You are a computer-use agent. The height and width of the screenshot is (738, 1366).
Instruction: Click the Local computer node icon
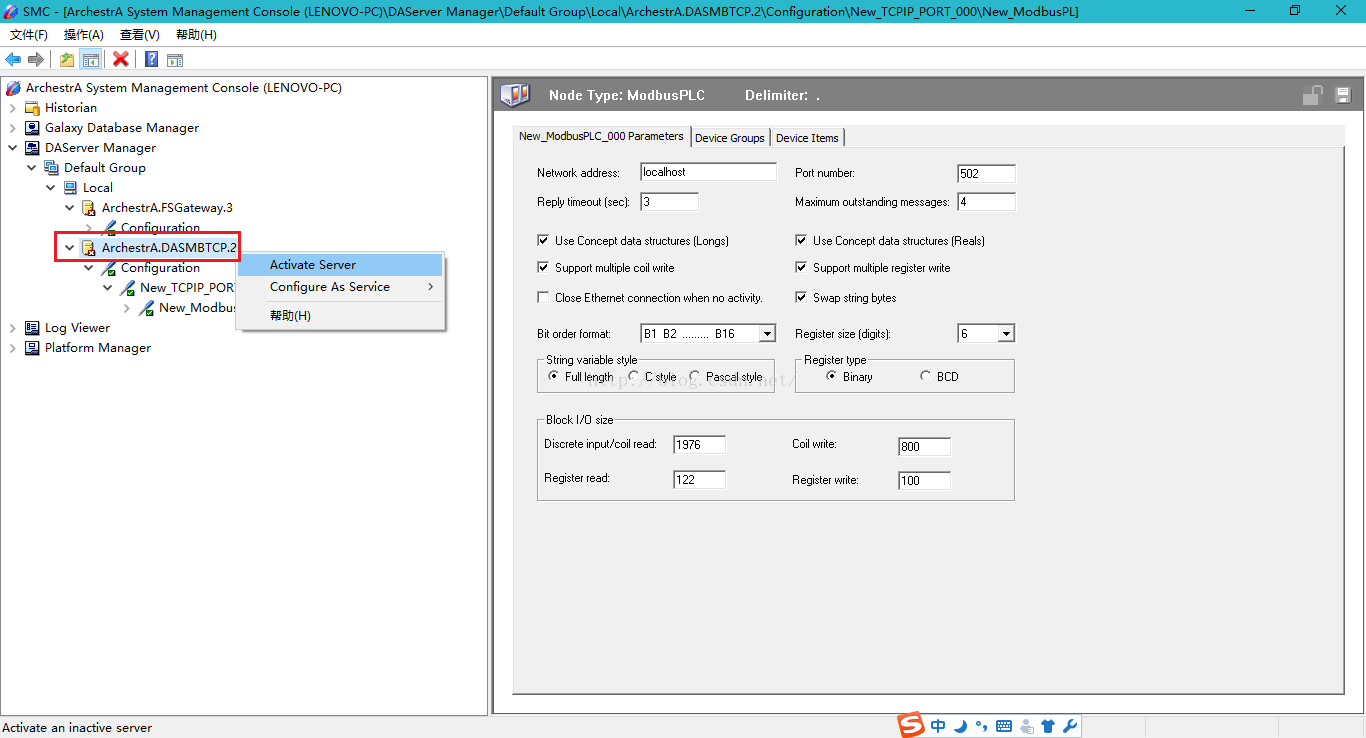(70, 188)
